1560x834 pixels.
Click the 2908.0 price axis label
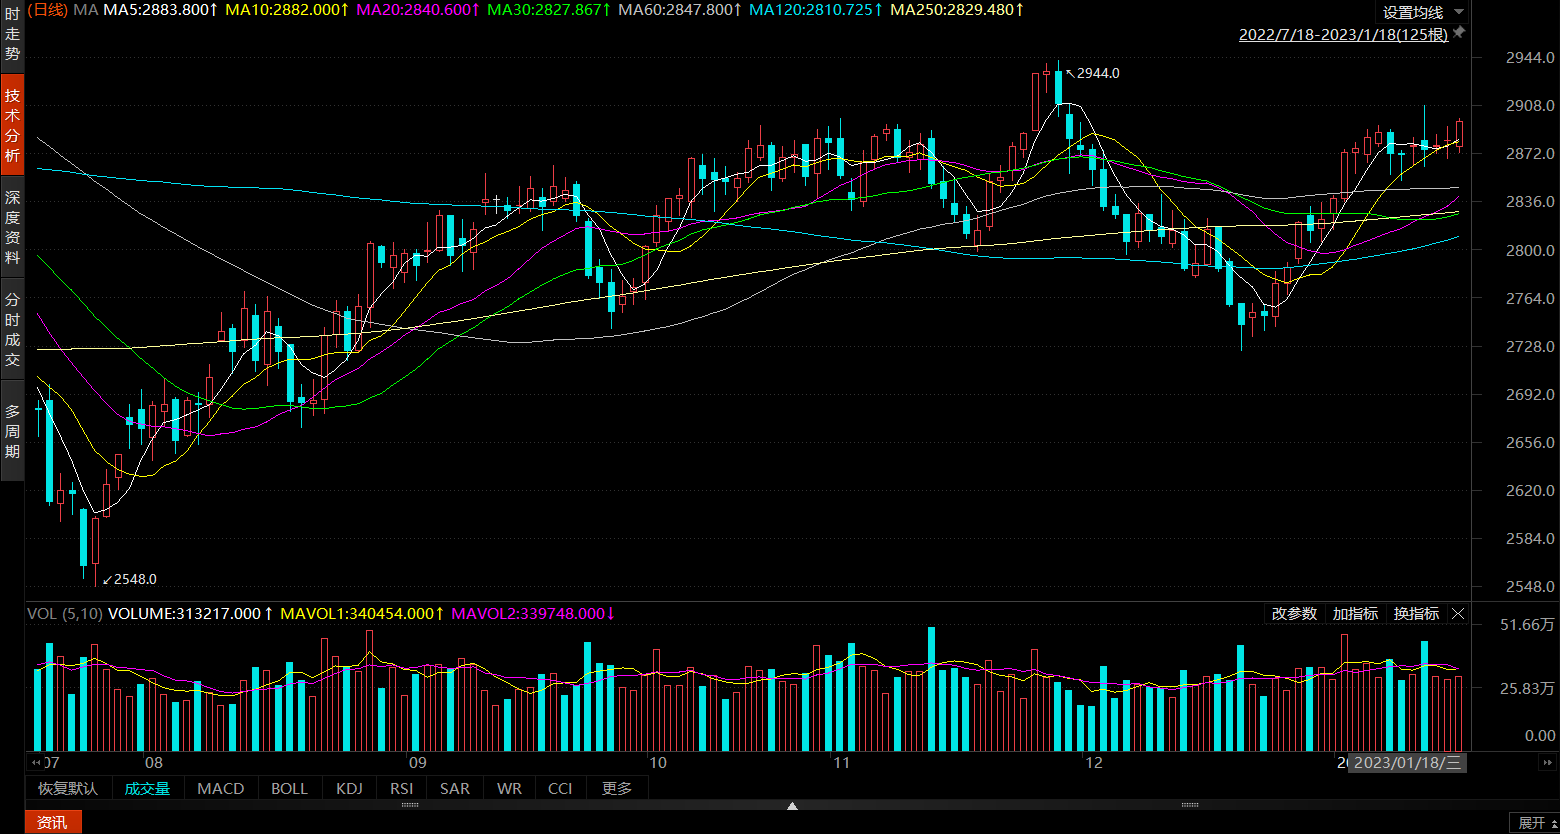point(1530,106)
